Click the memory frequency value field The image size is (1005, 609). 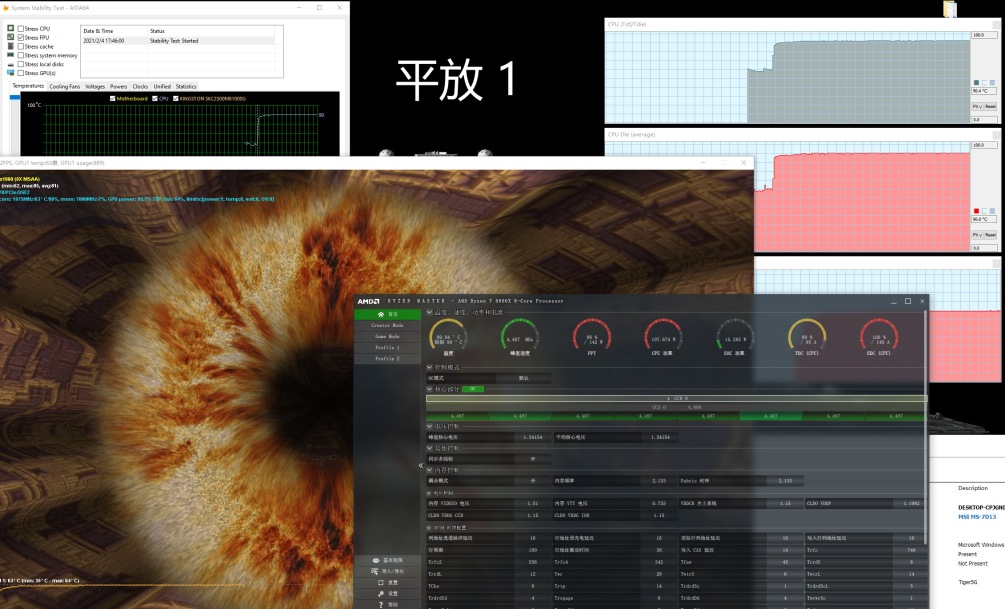[x=659, y=481]
